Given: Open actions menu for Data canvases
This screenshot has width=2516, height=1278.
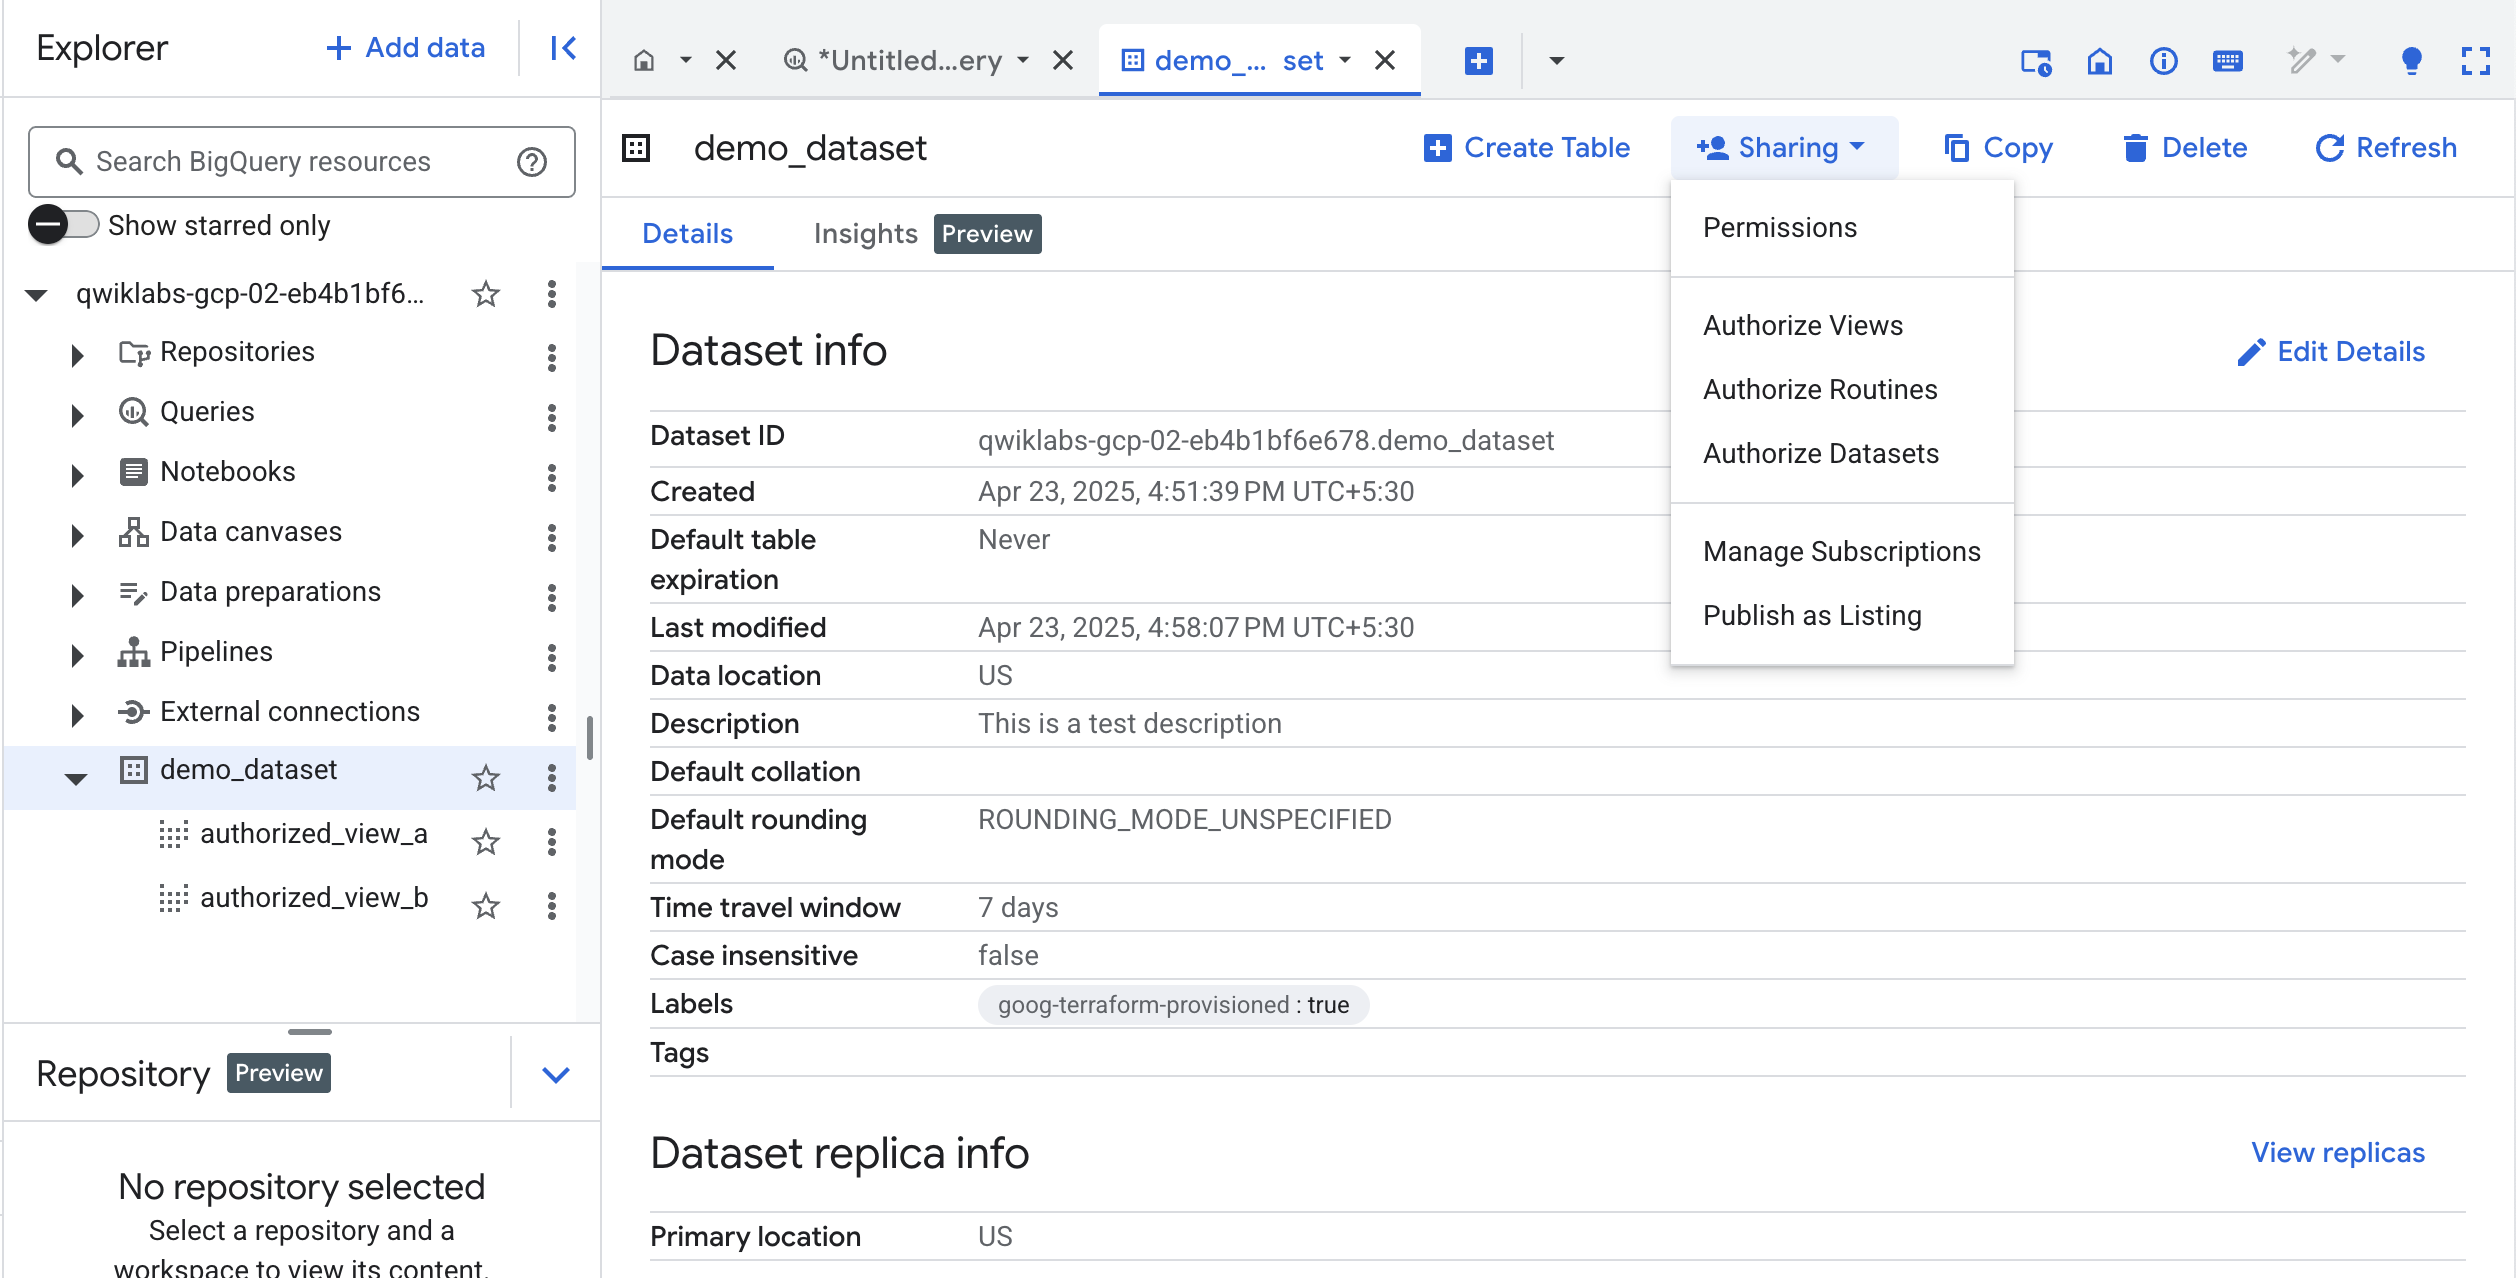Looking at the screenshot, I should (552, 536).
